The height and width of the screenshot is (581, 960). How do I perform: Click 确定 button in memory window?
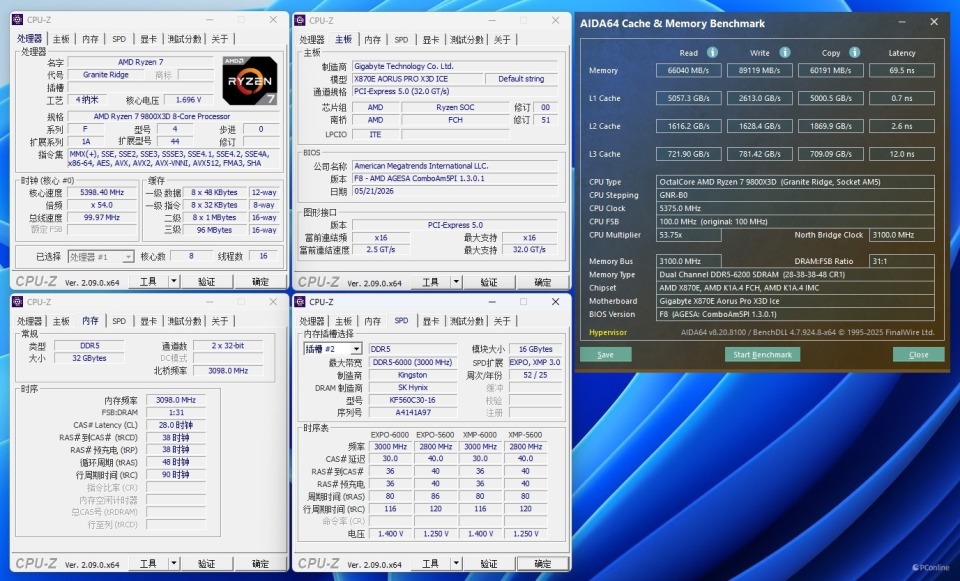click(260, 563)
